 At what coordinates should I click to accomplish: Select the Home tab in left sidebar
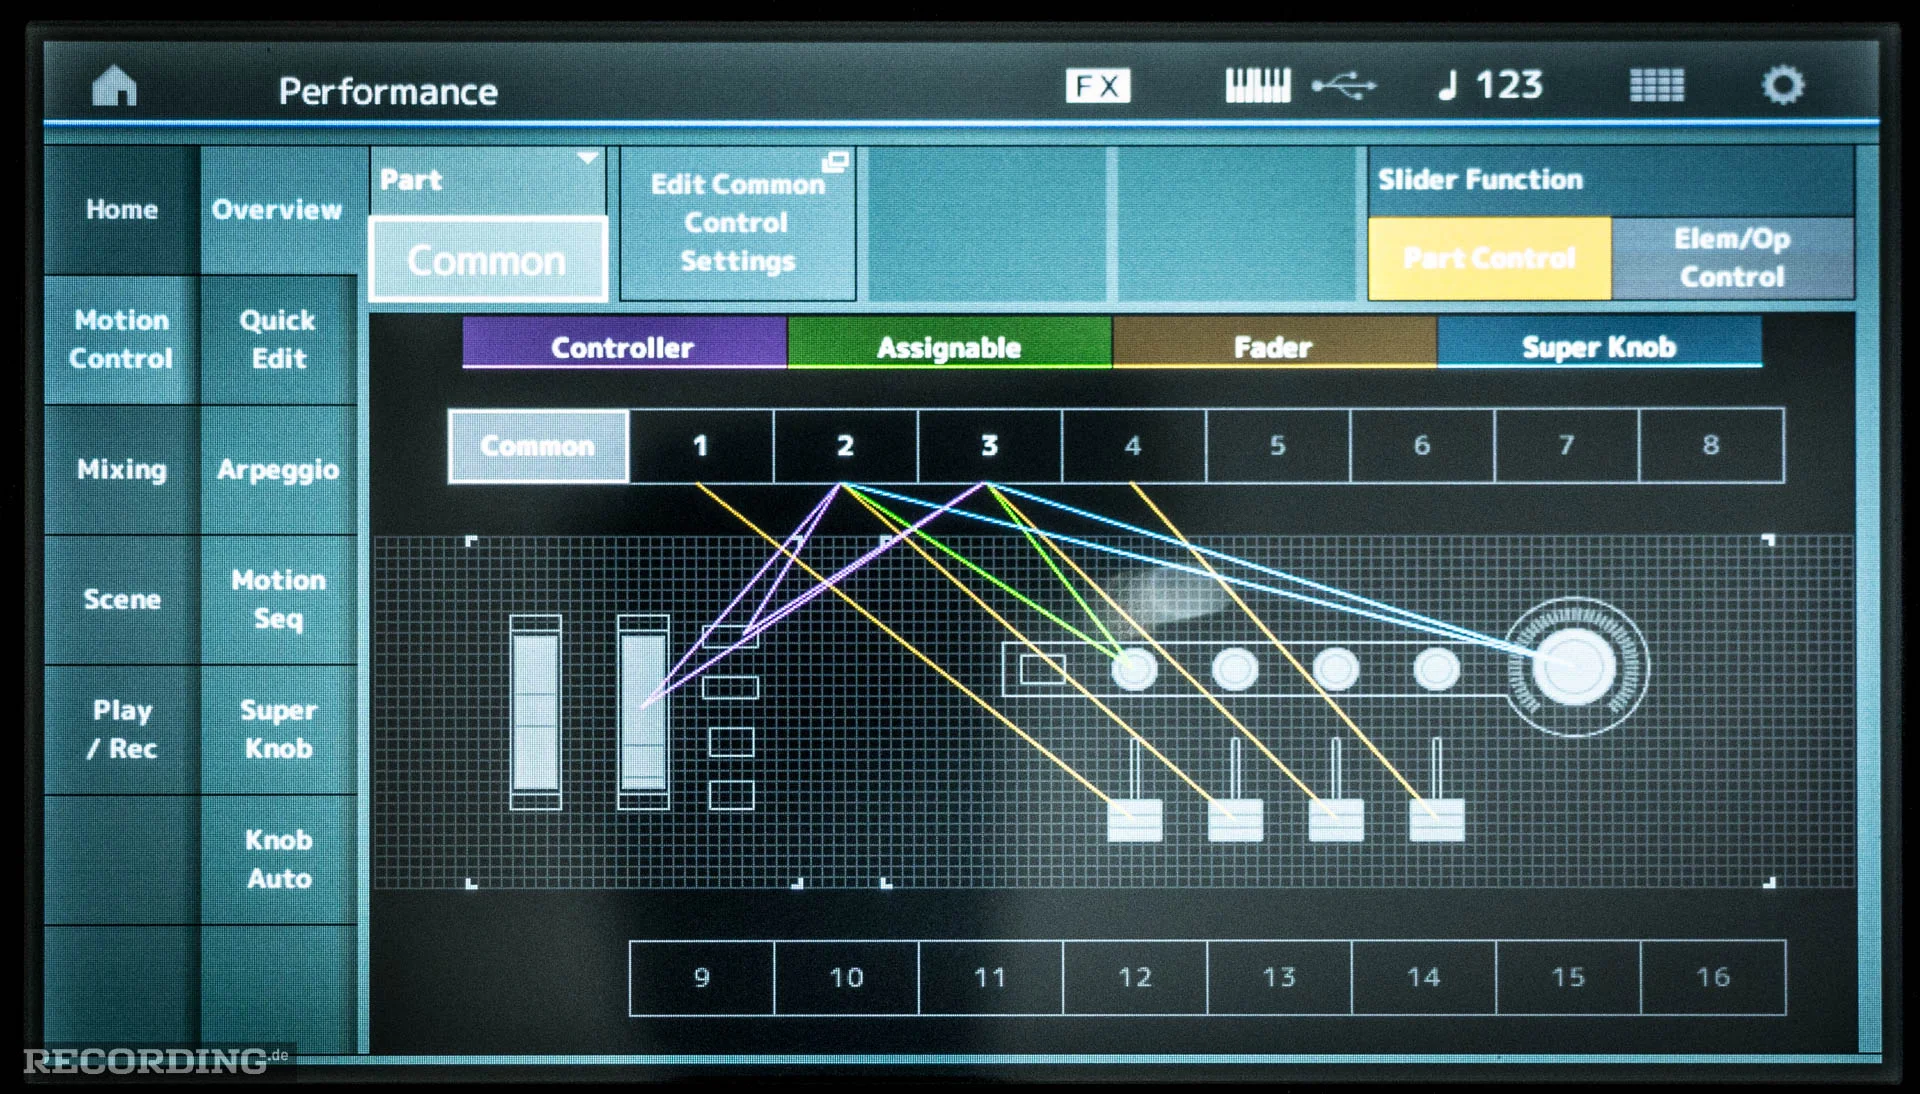(x=121, y=210)
